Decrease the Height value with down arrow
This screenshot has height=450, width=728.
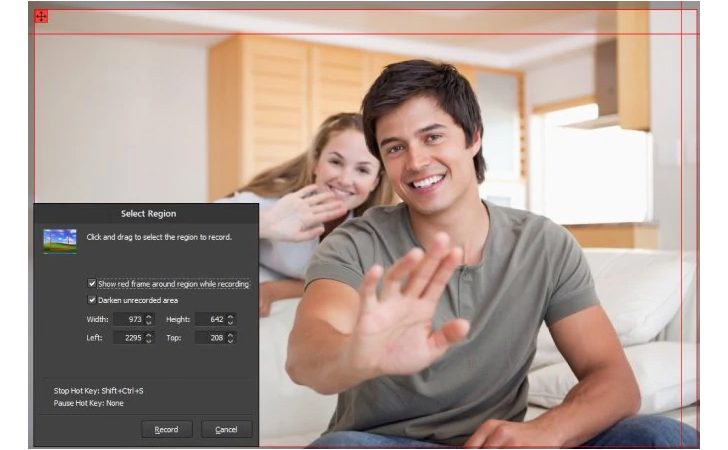point(231,323)
